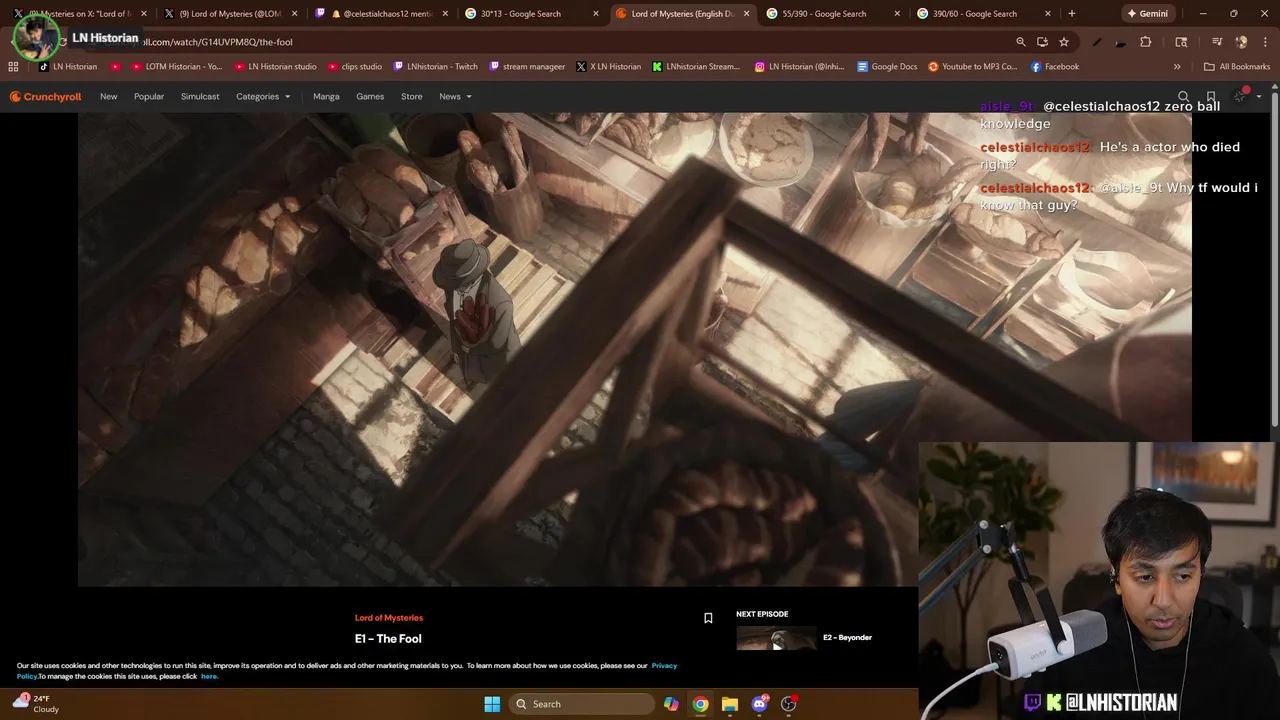Open the New section in Crunchyroll
The image size is (1280, 720).
pos(108,97)
